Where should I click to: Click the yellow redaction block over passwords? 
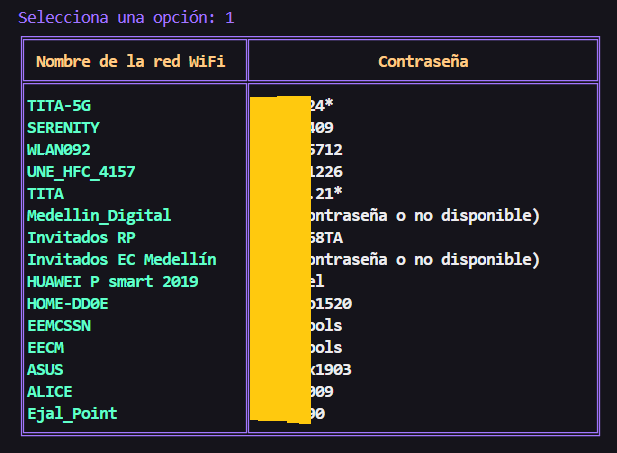(x=279, y=260)
